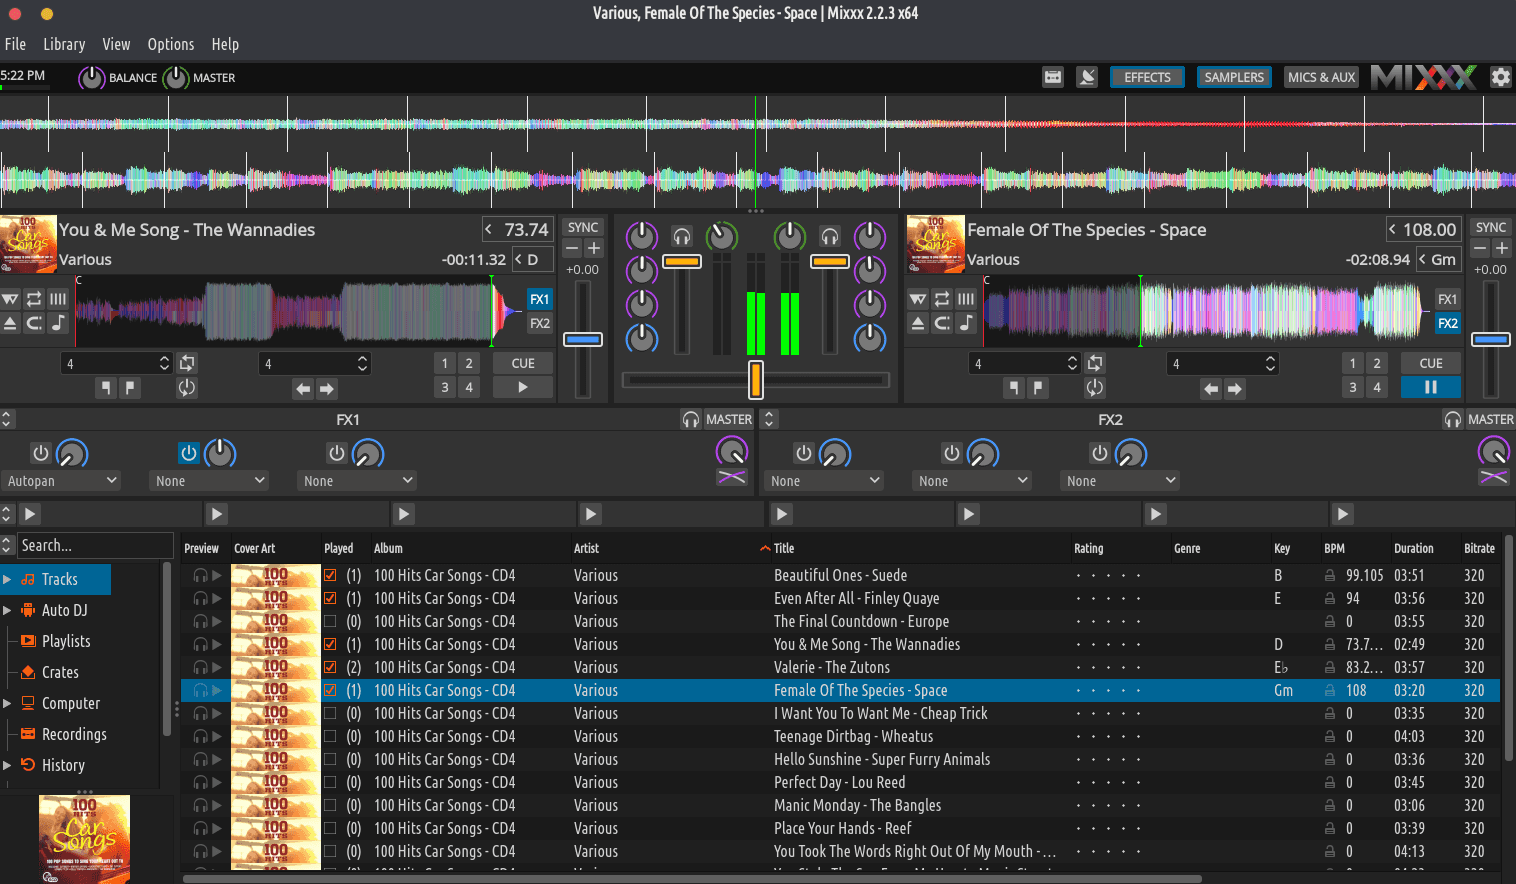Screen dimensions: 1516x884
Task: Click reloop toggle icon on right deck
Action: [1095, 388]
